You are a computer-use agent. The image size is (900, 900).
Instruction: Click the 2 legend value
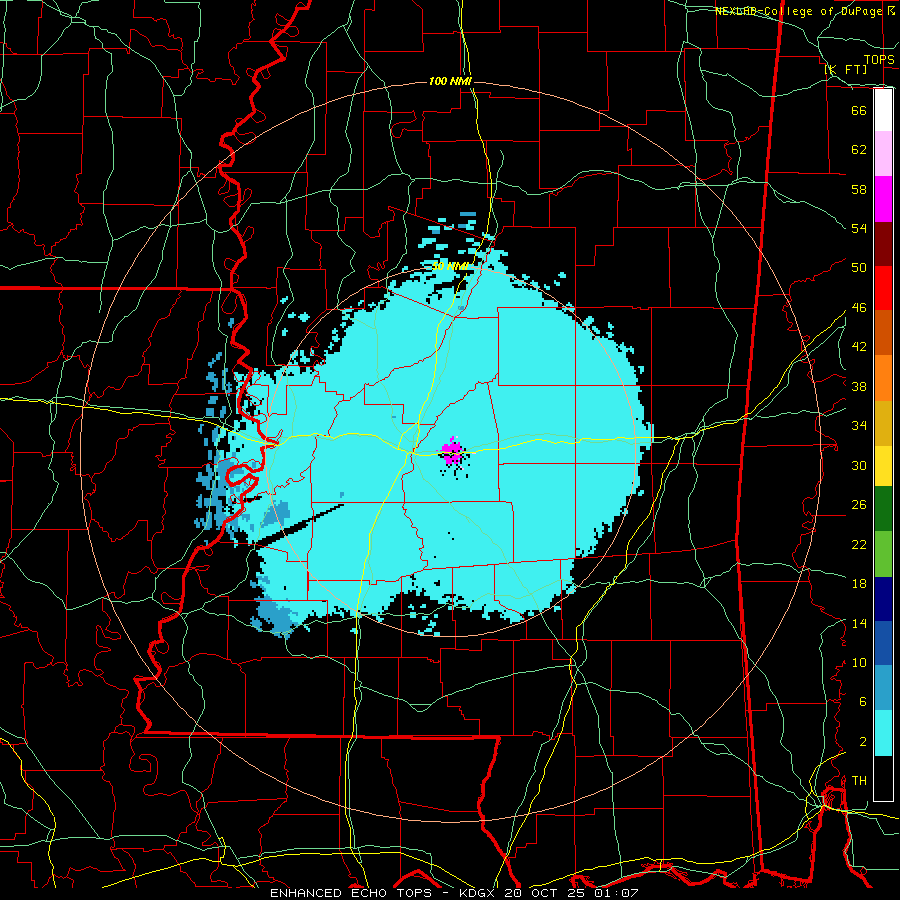[x=863, y=742]
